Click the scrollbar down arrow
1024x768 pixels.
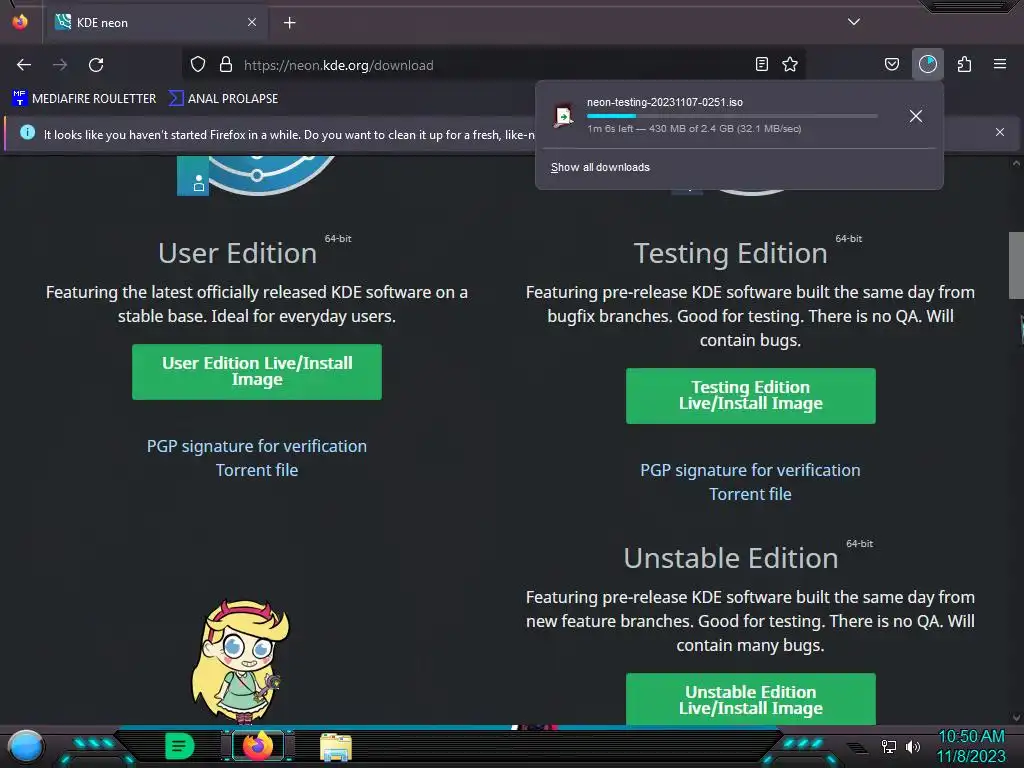pyautogui.click(x=1016, y=718)
